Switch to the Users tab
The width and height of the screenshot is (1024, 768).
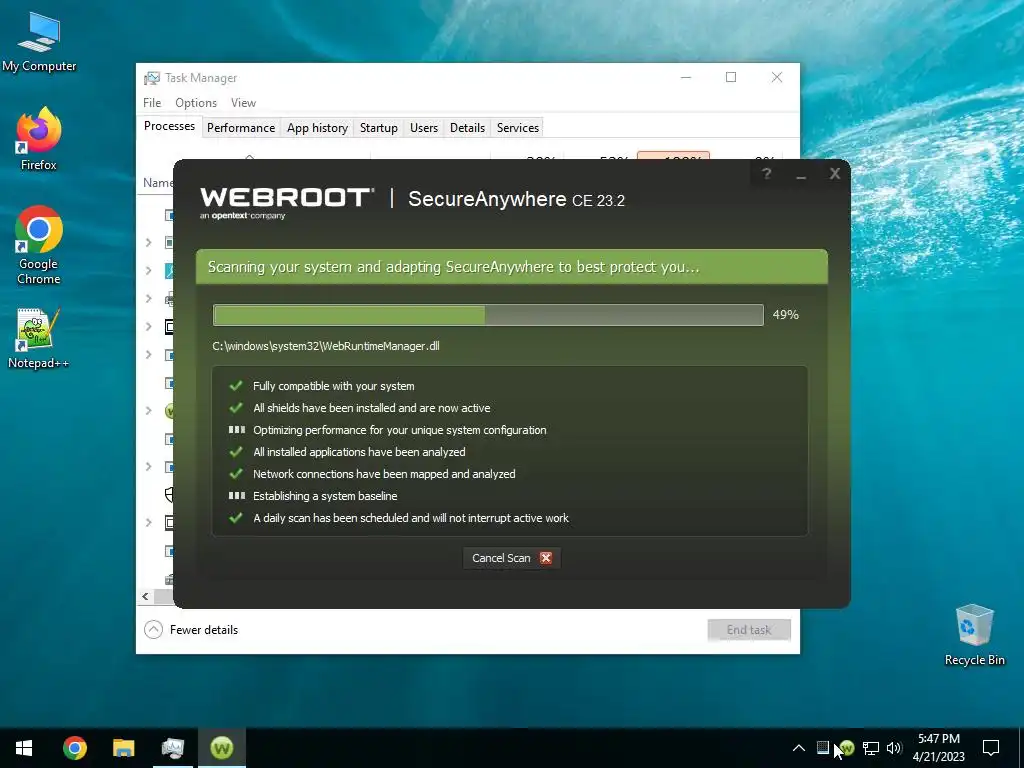[x=424, y=127]
